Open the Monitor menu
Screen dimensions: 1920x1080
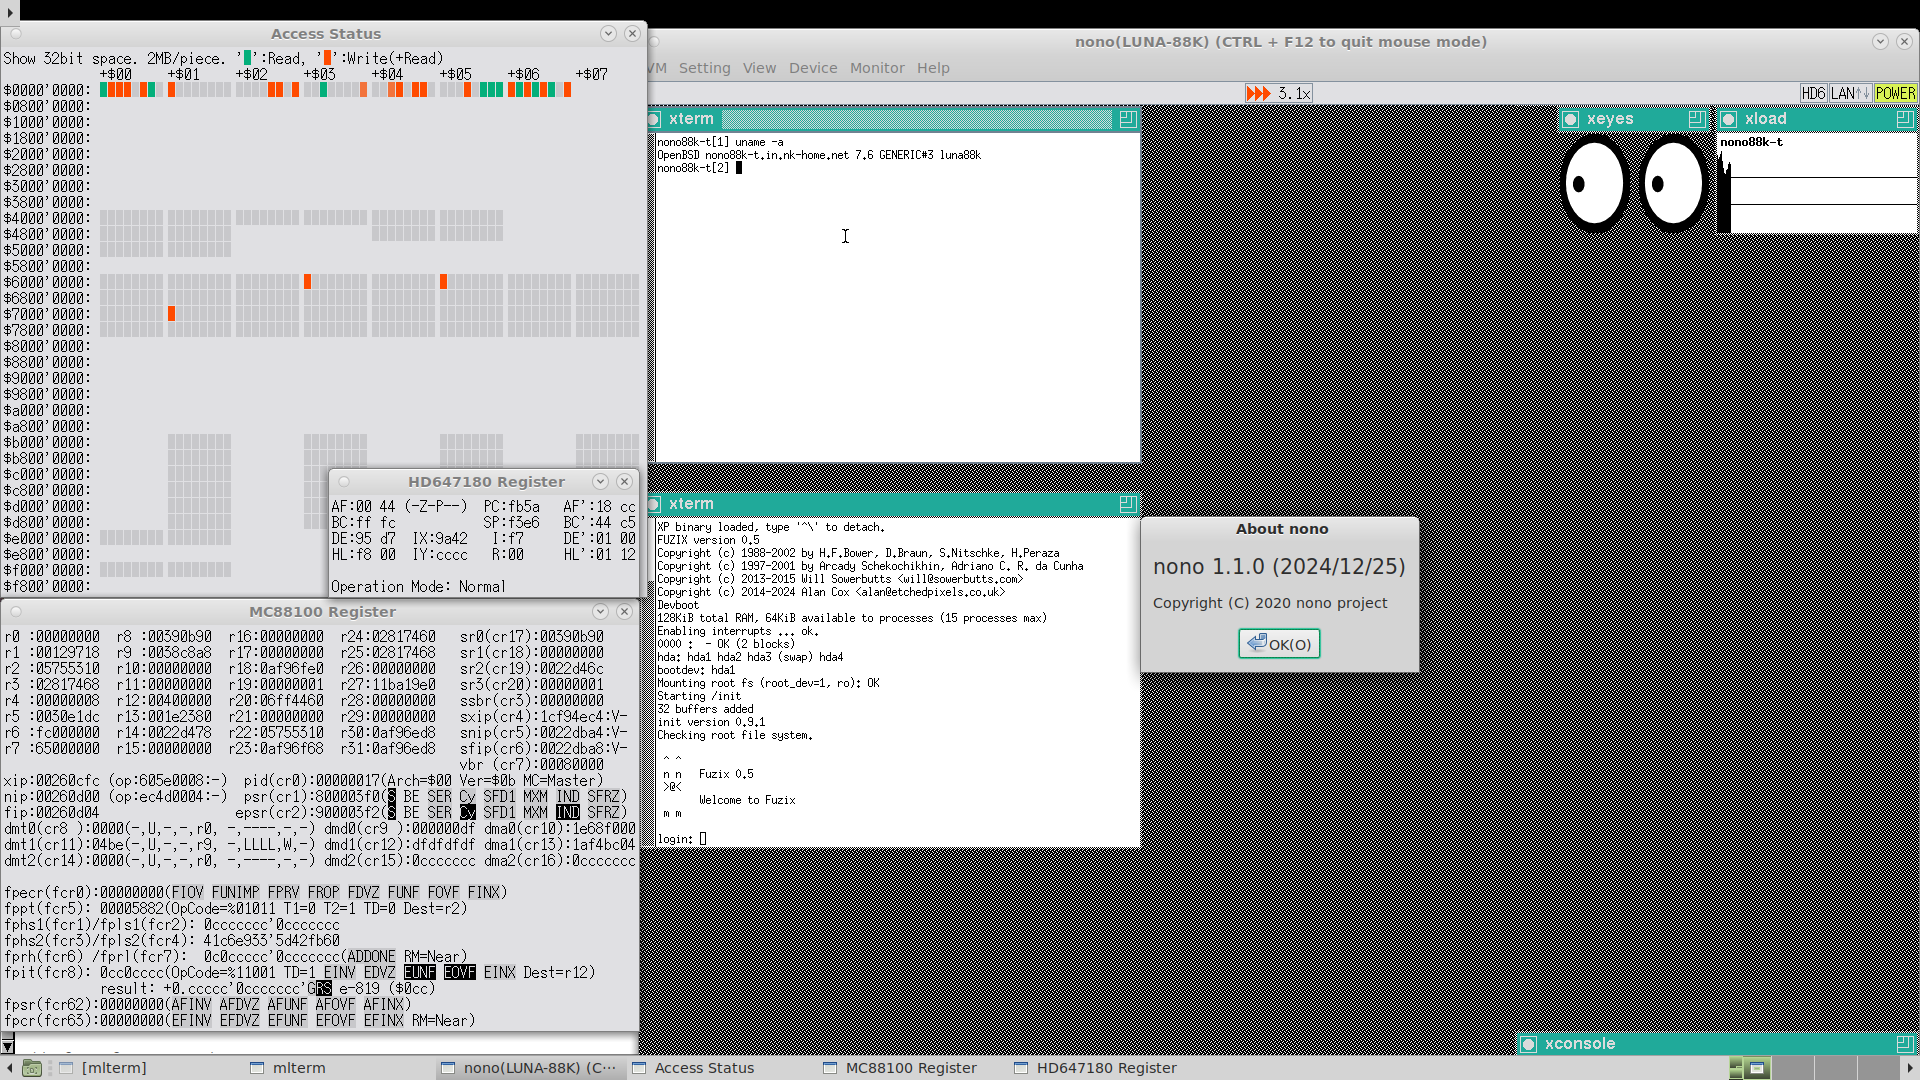tap(877, 68)
